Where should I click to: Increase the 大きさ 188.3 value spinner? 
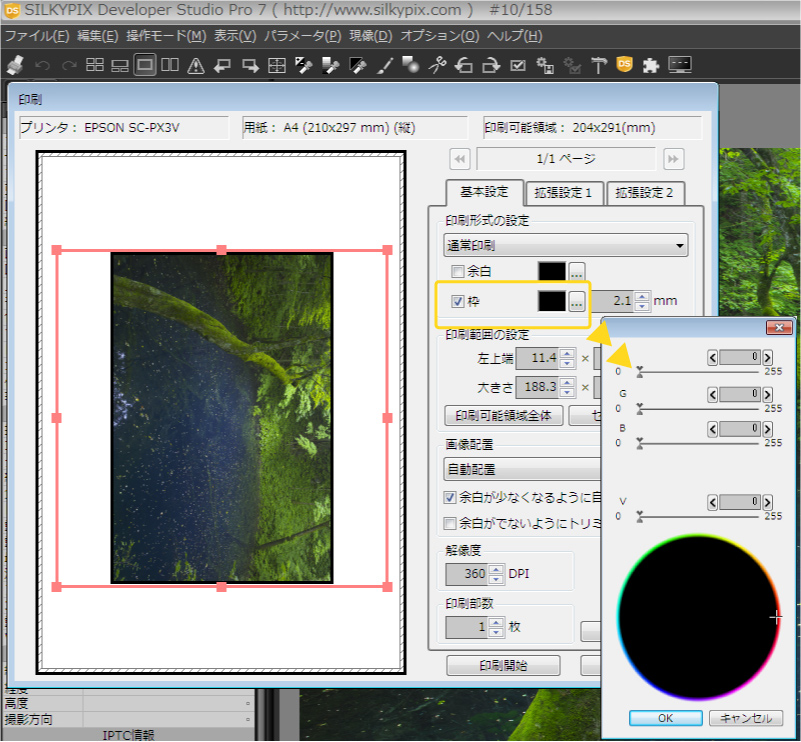coord(567,382)
